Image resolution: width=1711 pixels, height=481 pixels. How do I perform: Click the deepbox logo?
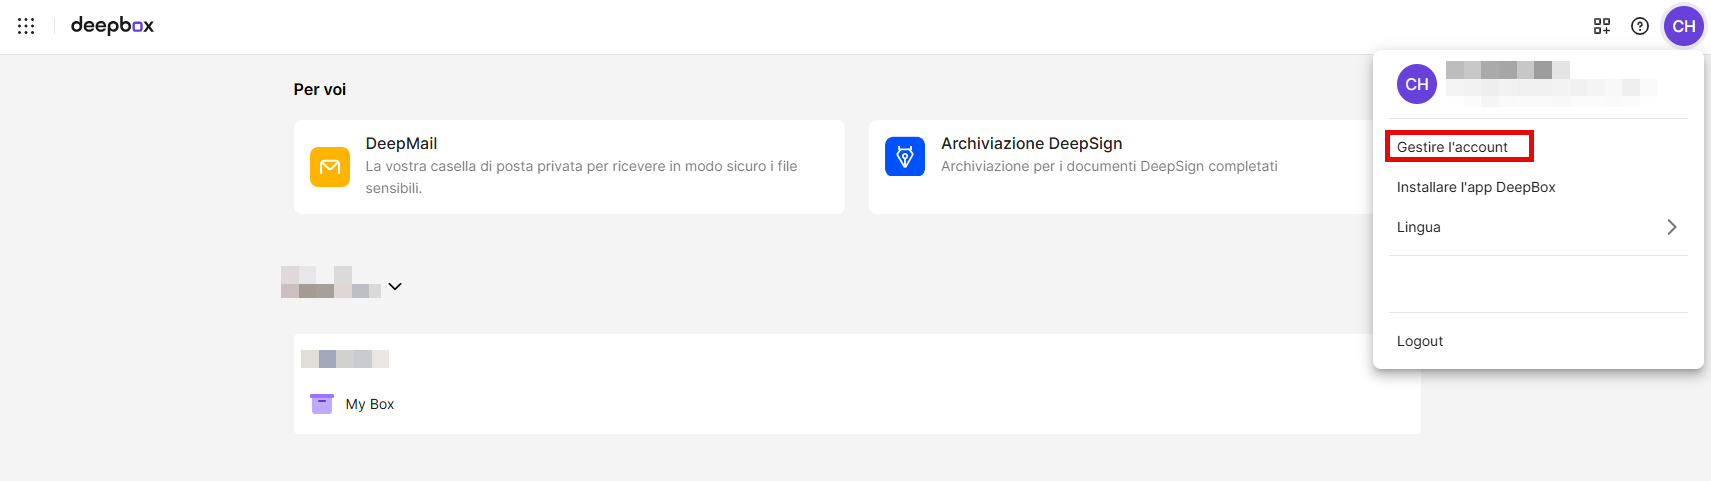coord(112,26)
